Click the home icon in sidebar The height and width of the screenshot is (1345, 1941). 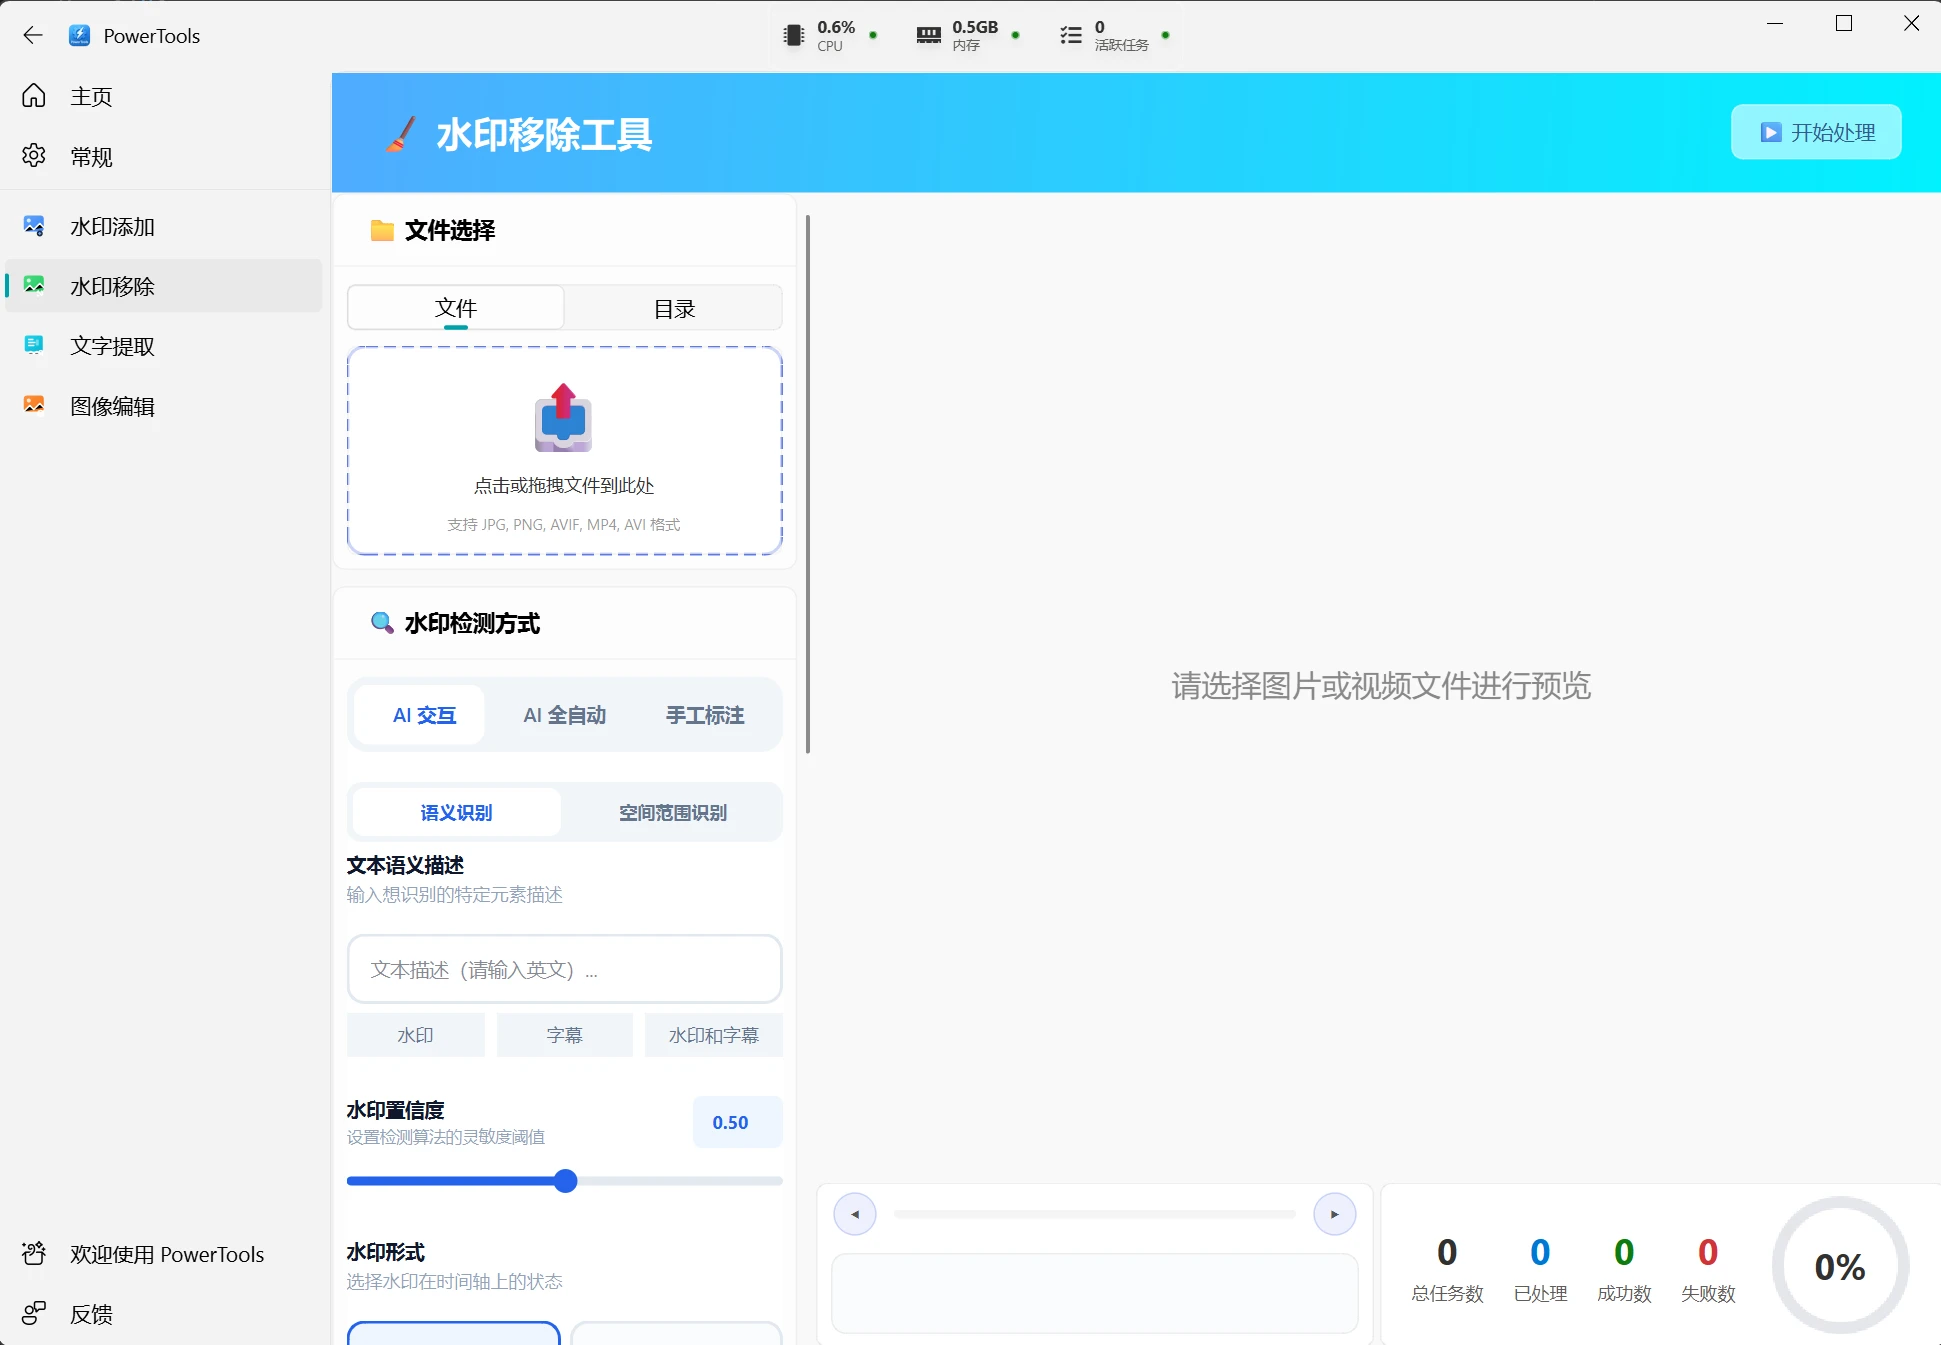pyautogui.click(x=34, y=95)
